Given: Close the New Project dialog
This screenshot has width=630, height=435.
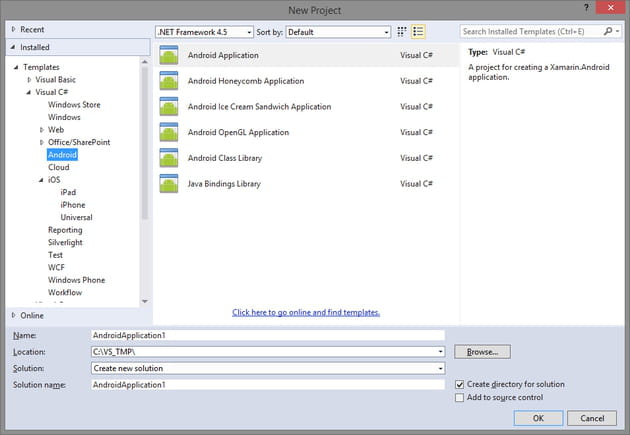Looking at the screenshot, I should tap(611, 8).
